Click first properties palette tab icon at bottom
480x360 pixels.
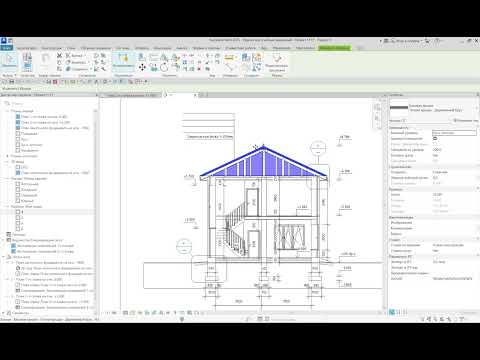pos(392,312)
